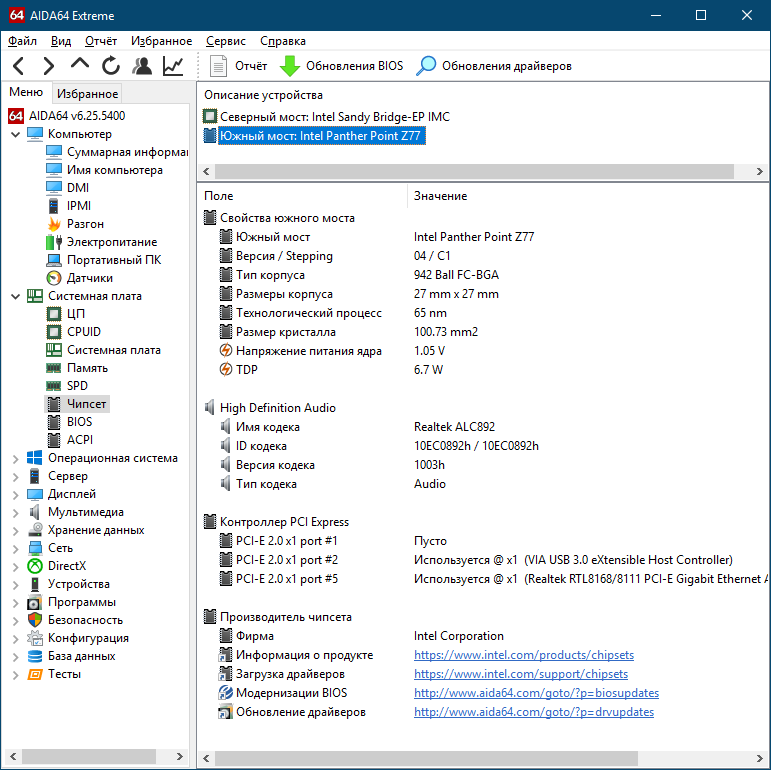Open the Справка menu
Image resolution: width=771 pixels, height=770 pixels.
(283, 41)
